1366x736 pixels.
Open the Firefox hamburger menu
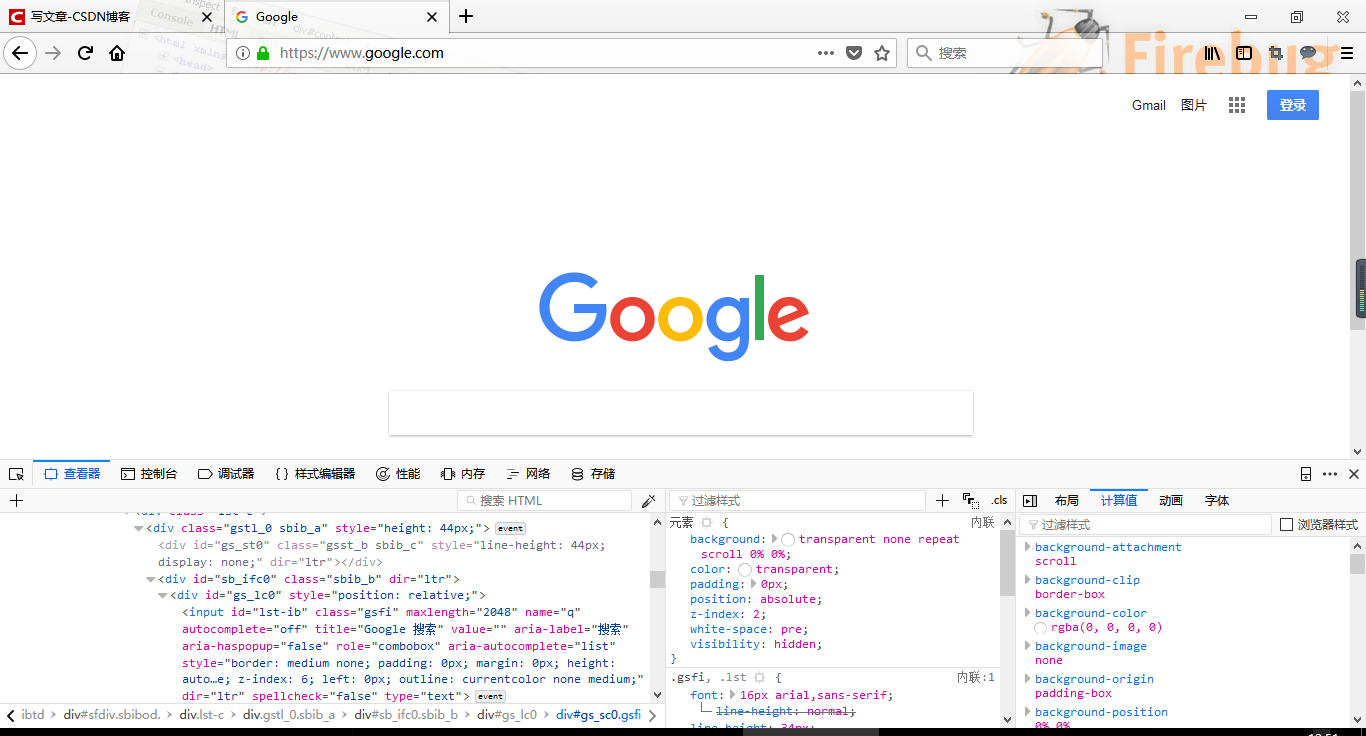pos(1347,53)
